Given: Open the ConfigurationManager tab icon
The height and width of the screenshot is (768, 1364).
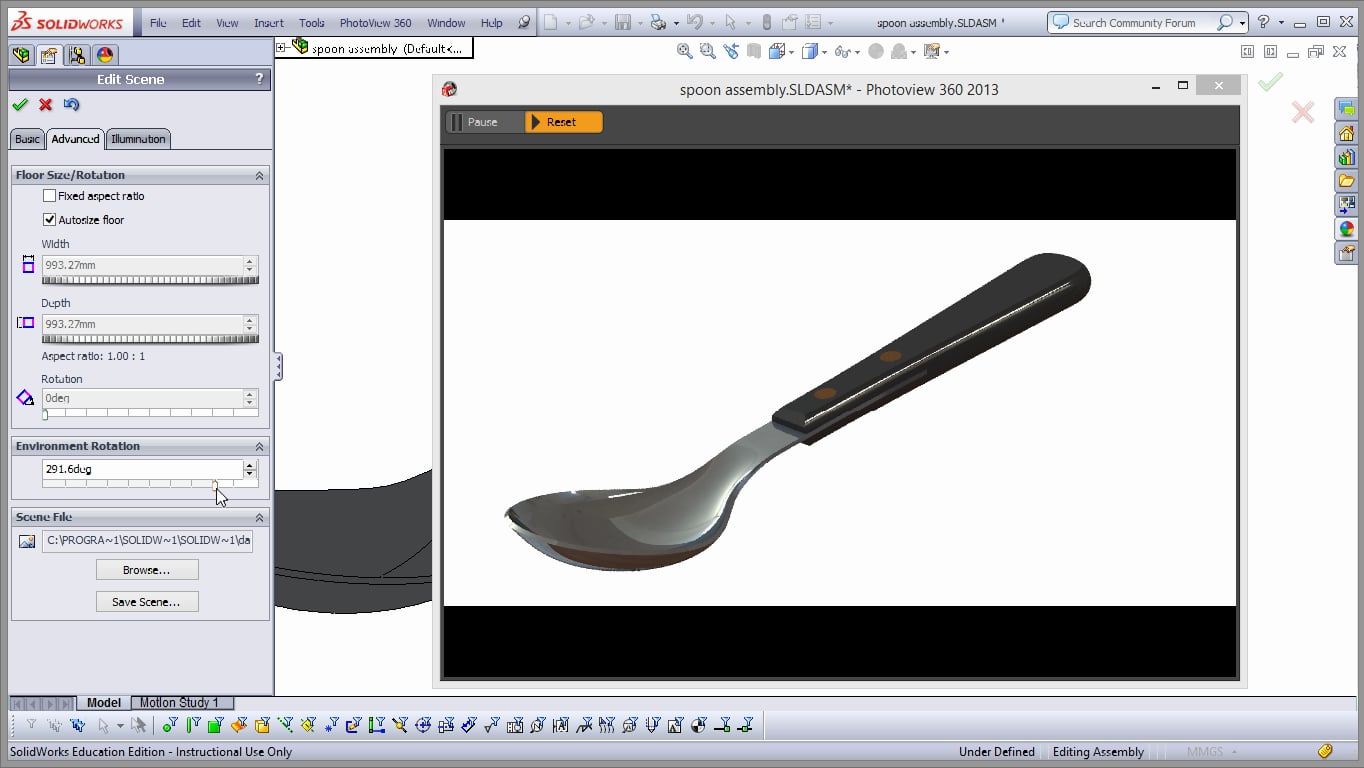Looking at the screenshot, I should pos(76,56).
